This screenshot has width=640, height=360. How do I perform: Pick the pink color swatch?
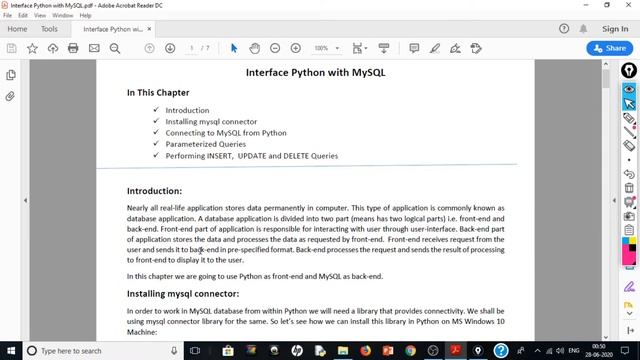629,256
